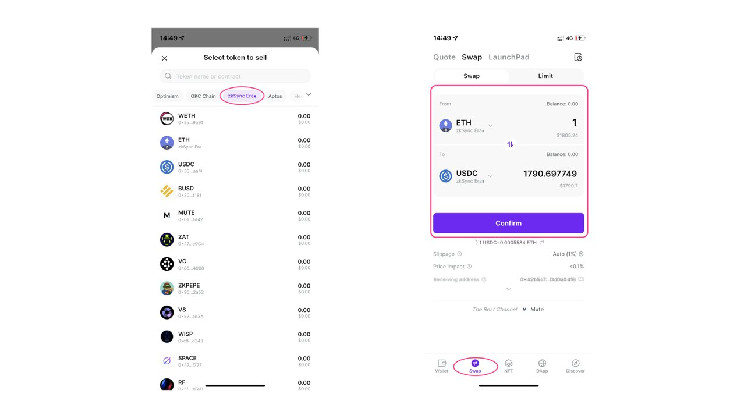The image size is (745, 419).
Task: Expand the chain filter list chevron
Action: coord(308,95)
